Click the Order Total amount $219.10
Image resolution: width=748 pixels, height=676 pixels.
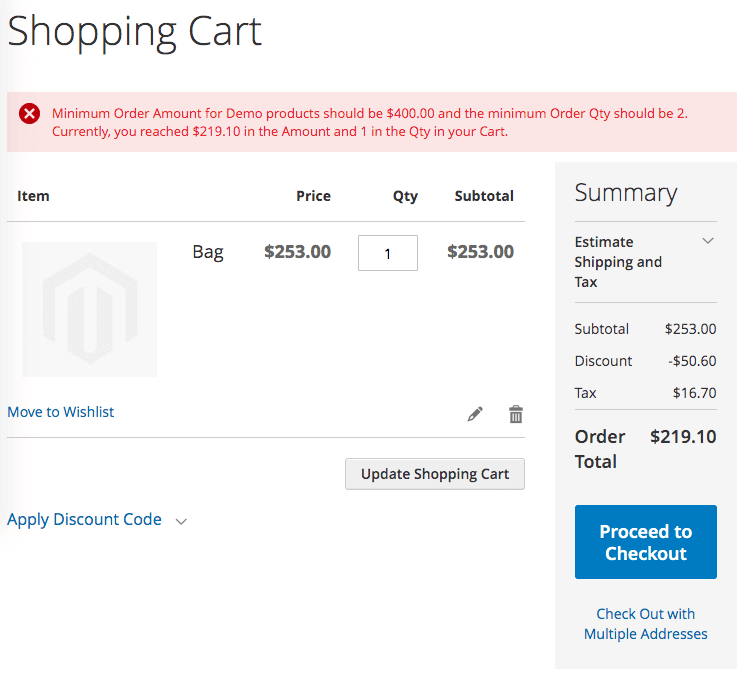(683, 437)
